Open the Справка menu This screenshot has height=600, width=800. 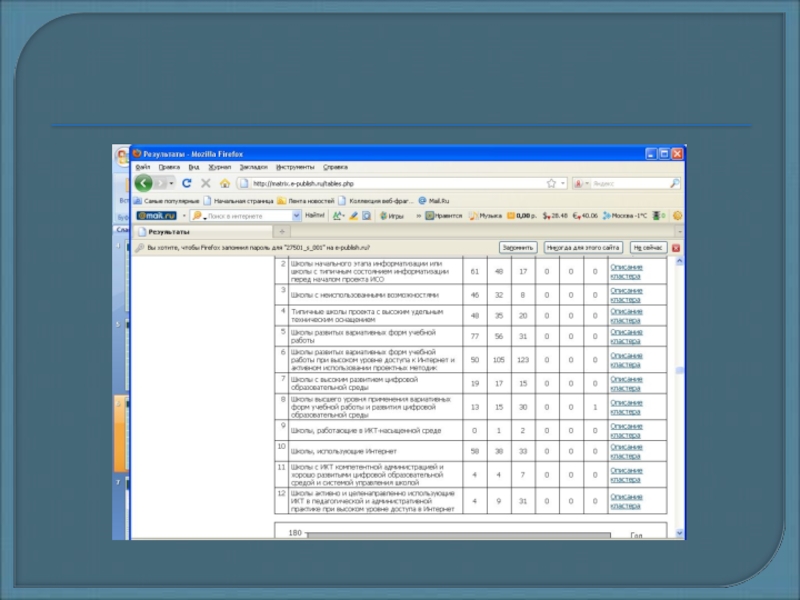[335, 167]
